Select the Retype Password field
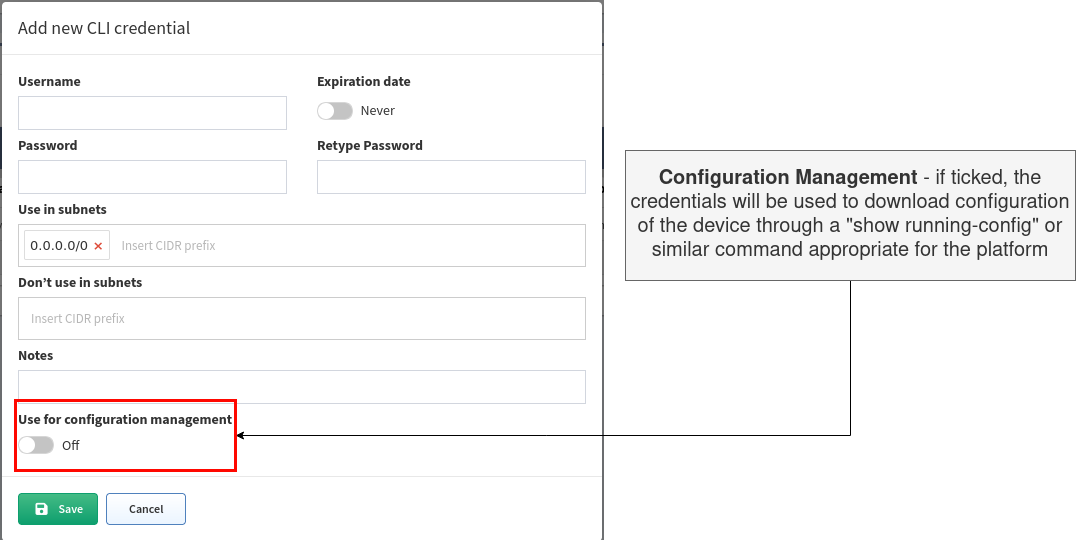Screen dimensions: 1076x542 (x=451, y=177)
